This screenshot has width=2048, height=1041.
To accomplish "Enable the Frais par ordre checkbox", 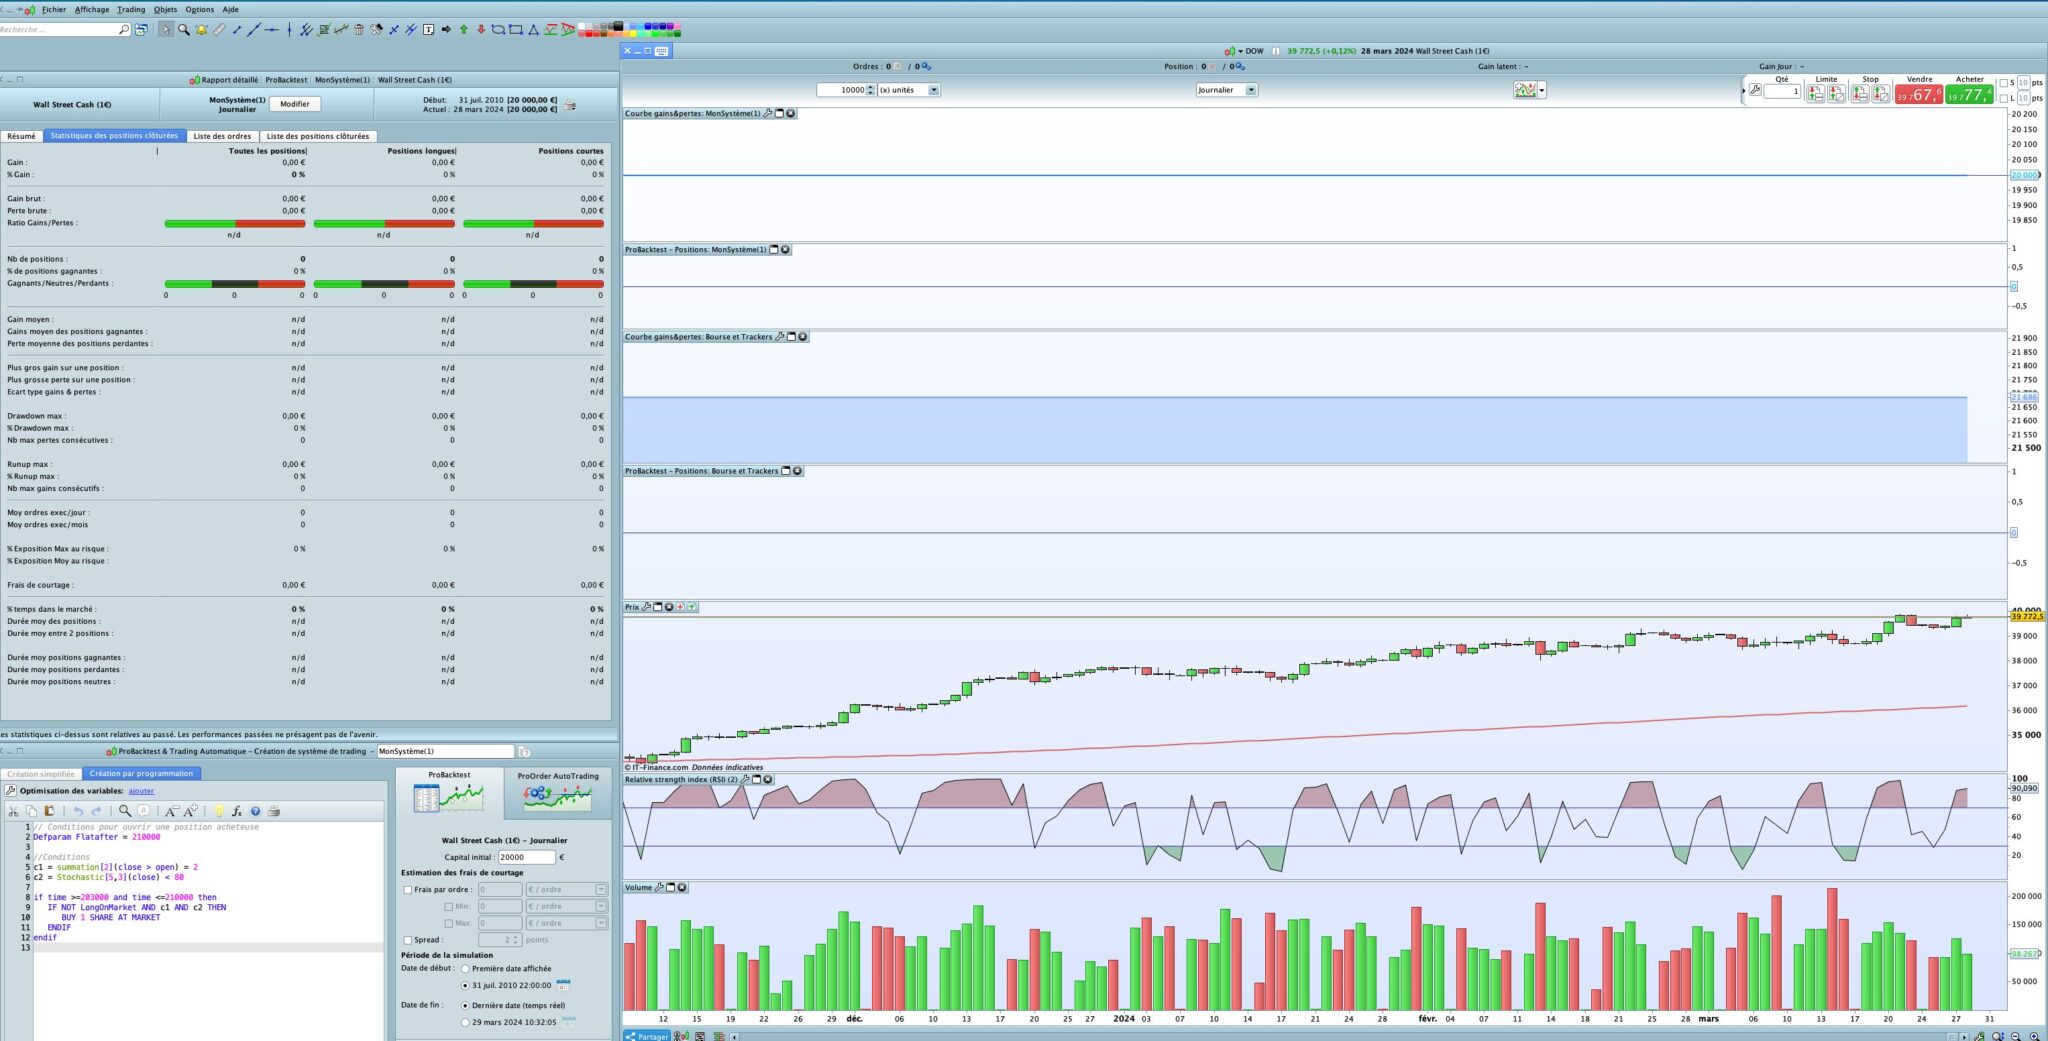I will [x=408, y=889].
